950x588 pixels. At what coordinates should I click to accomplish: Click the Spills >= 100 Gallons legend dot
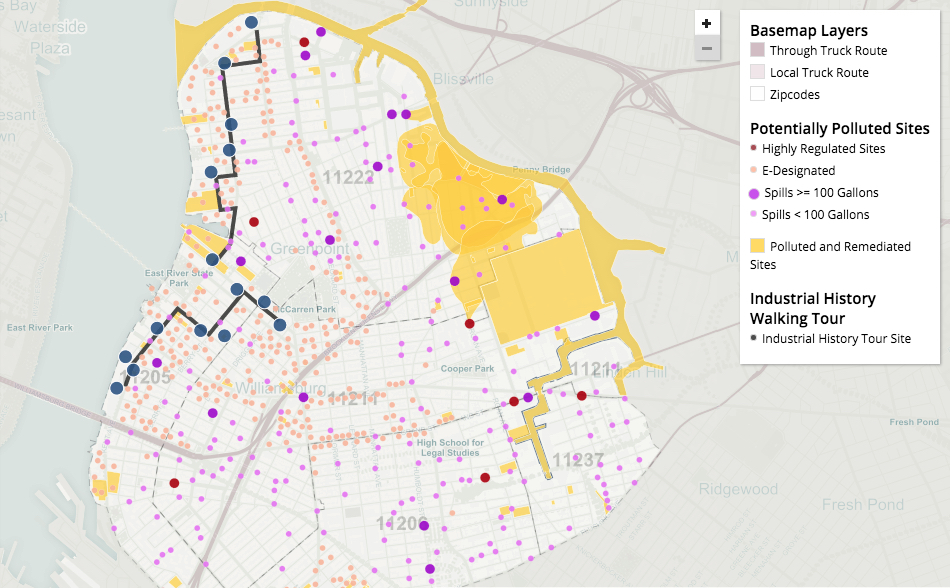click(754, 193)
